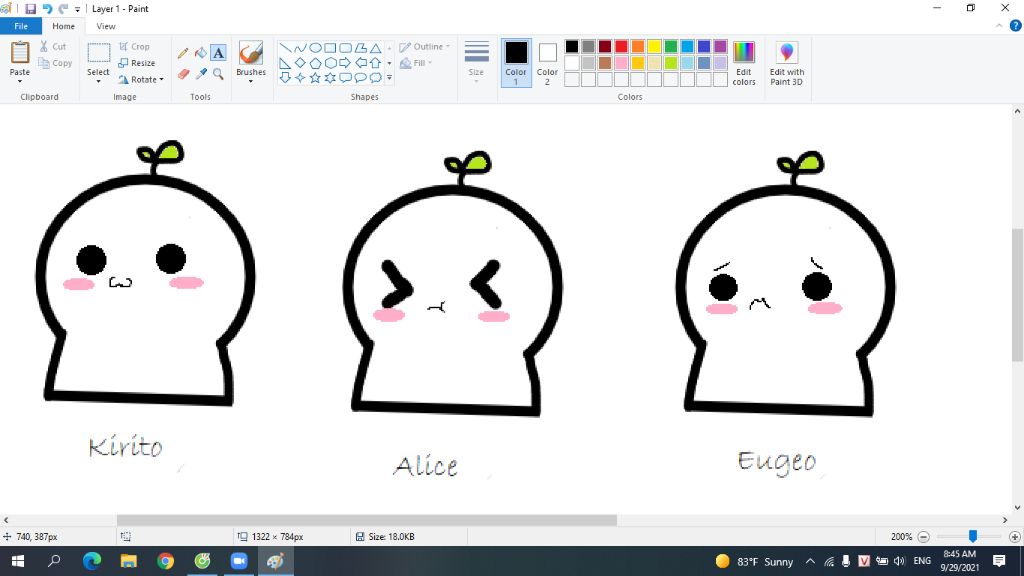Choose the lime green color swatch
The height and width of the screenshot is (576, 1024).
[x=671, y=63]
